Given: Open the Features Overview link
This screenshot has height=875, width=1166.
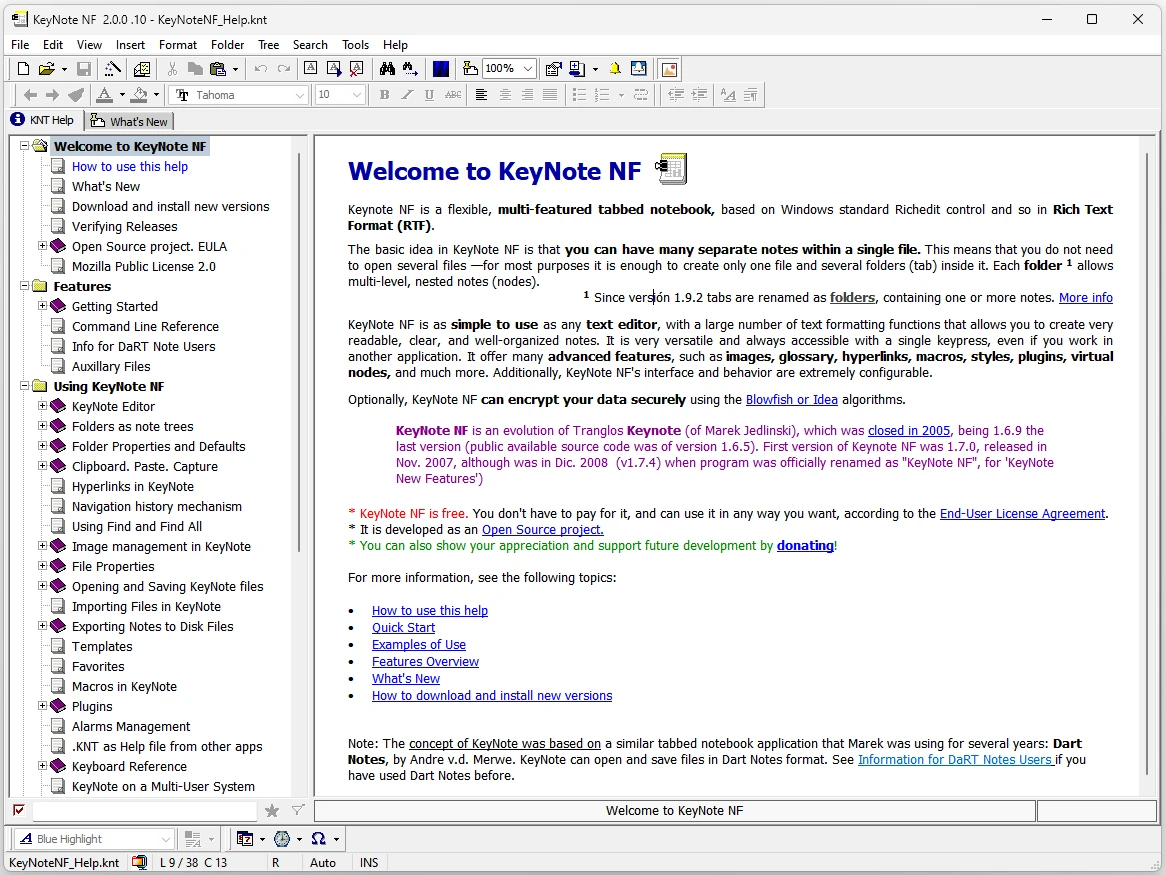Looking at the screenshot, I should [x=425, y=662].
